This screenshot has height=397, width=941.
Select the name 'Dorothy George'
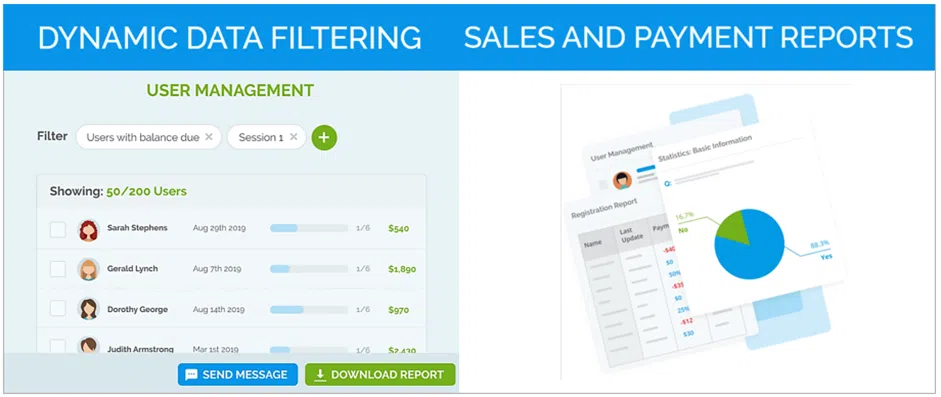(x=137, y=309)
